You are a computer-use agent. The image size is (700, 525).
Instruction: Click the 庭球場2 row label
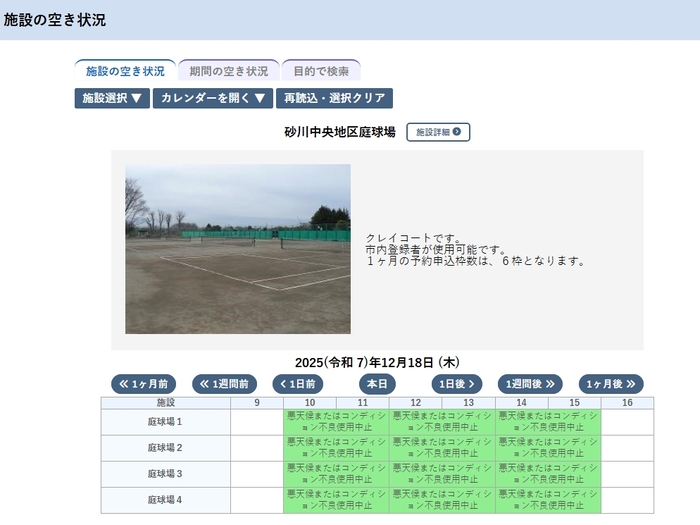click(166, 448)
